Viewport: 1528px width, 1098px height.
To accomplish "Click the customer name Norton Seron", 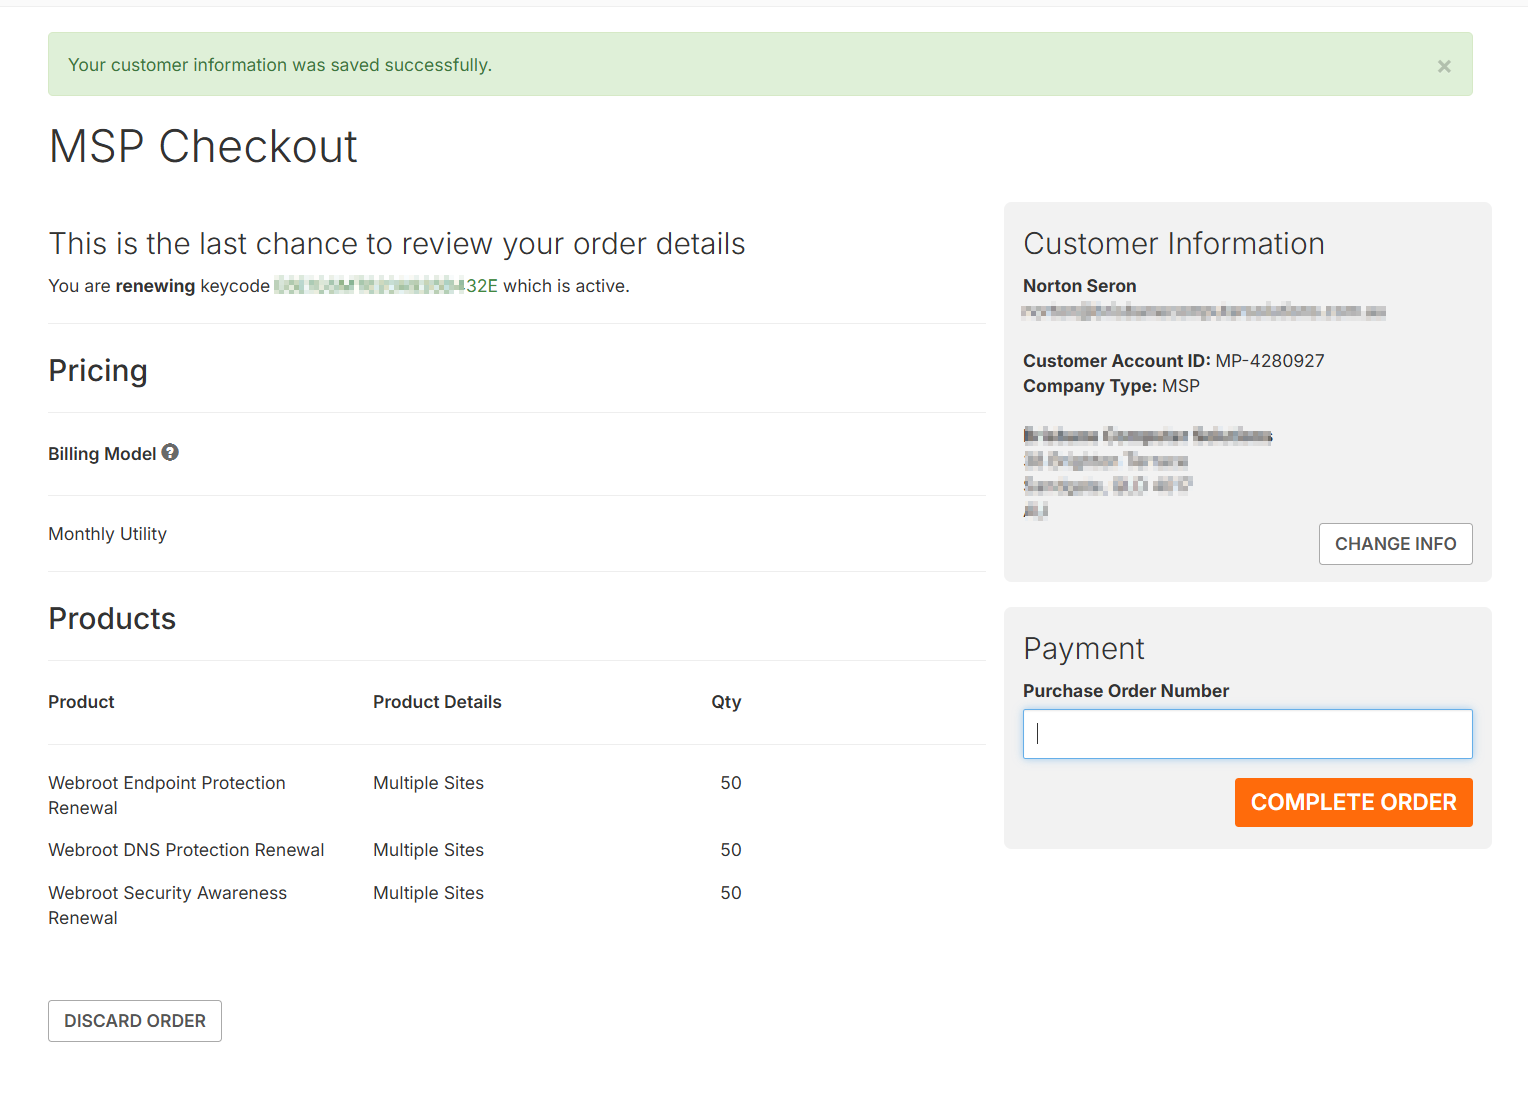I will (1079, 286).
